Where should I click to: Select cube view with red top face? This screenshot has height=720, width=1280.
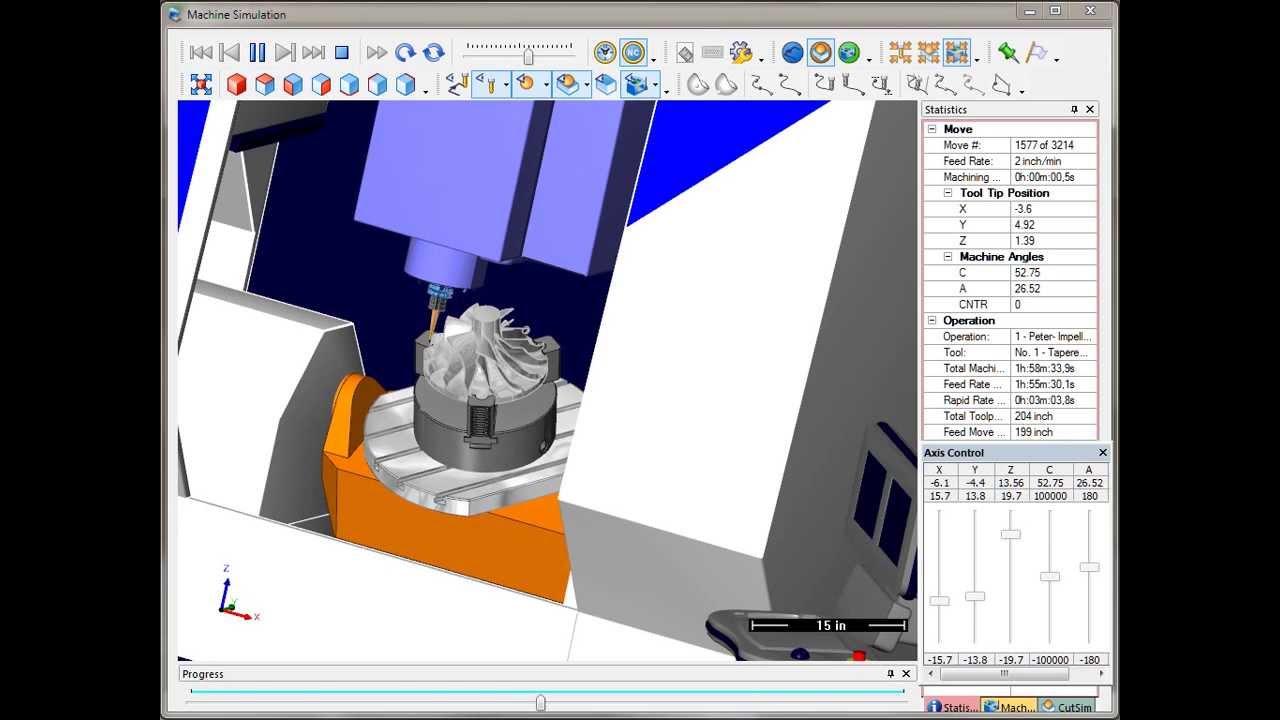coord(264,85)
